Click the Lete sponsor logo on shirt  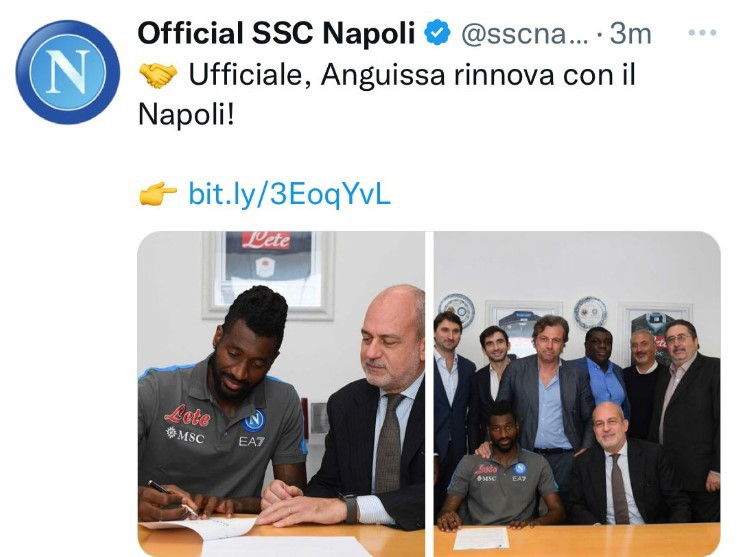point(187,416)
